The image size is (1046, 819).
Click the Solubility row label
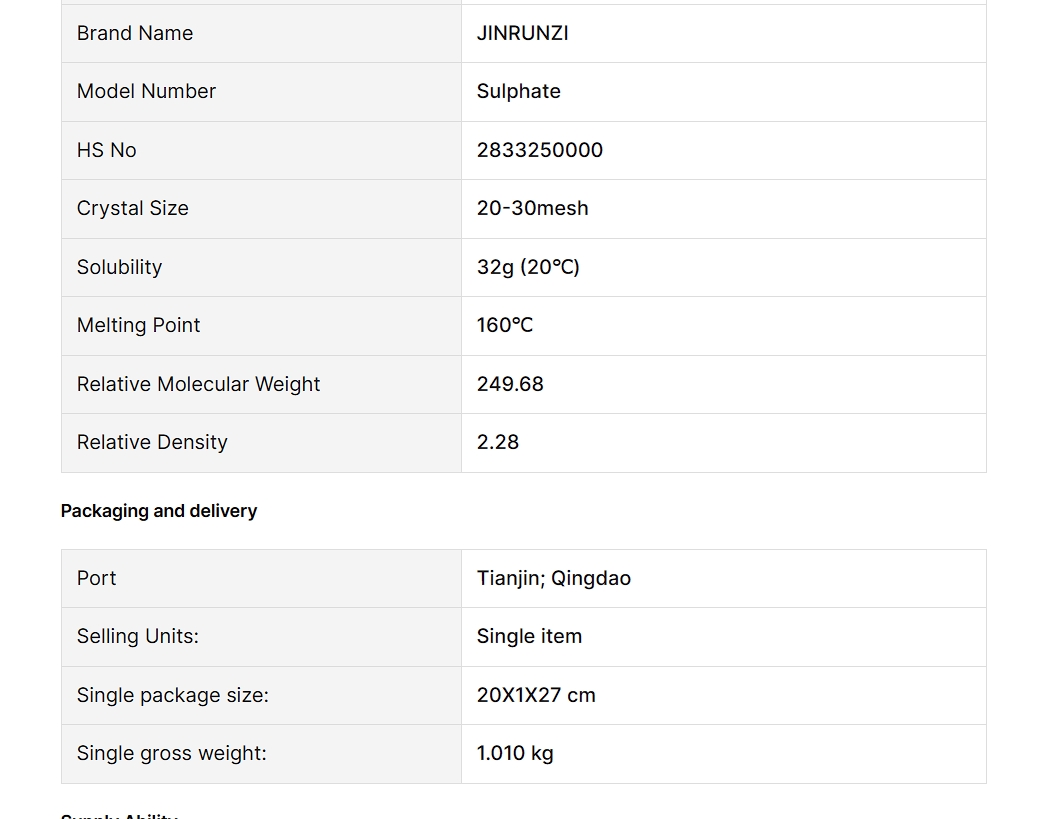pos(119,267)
